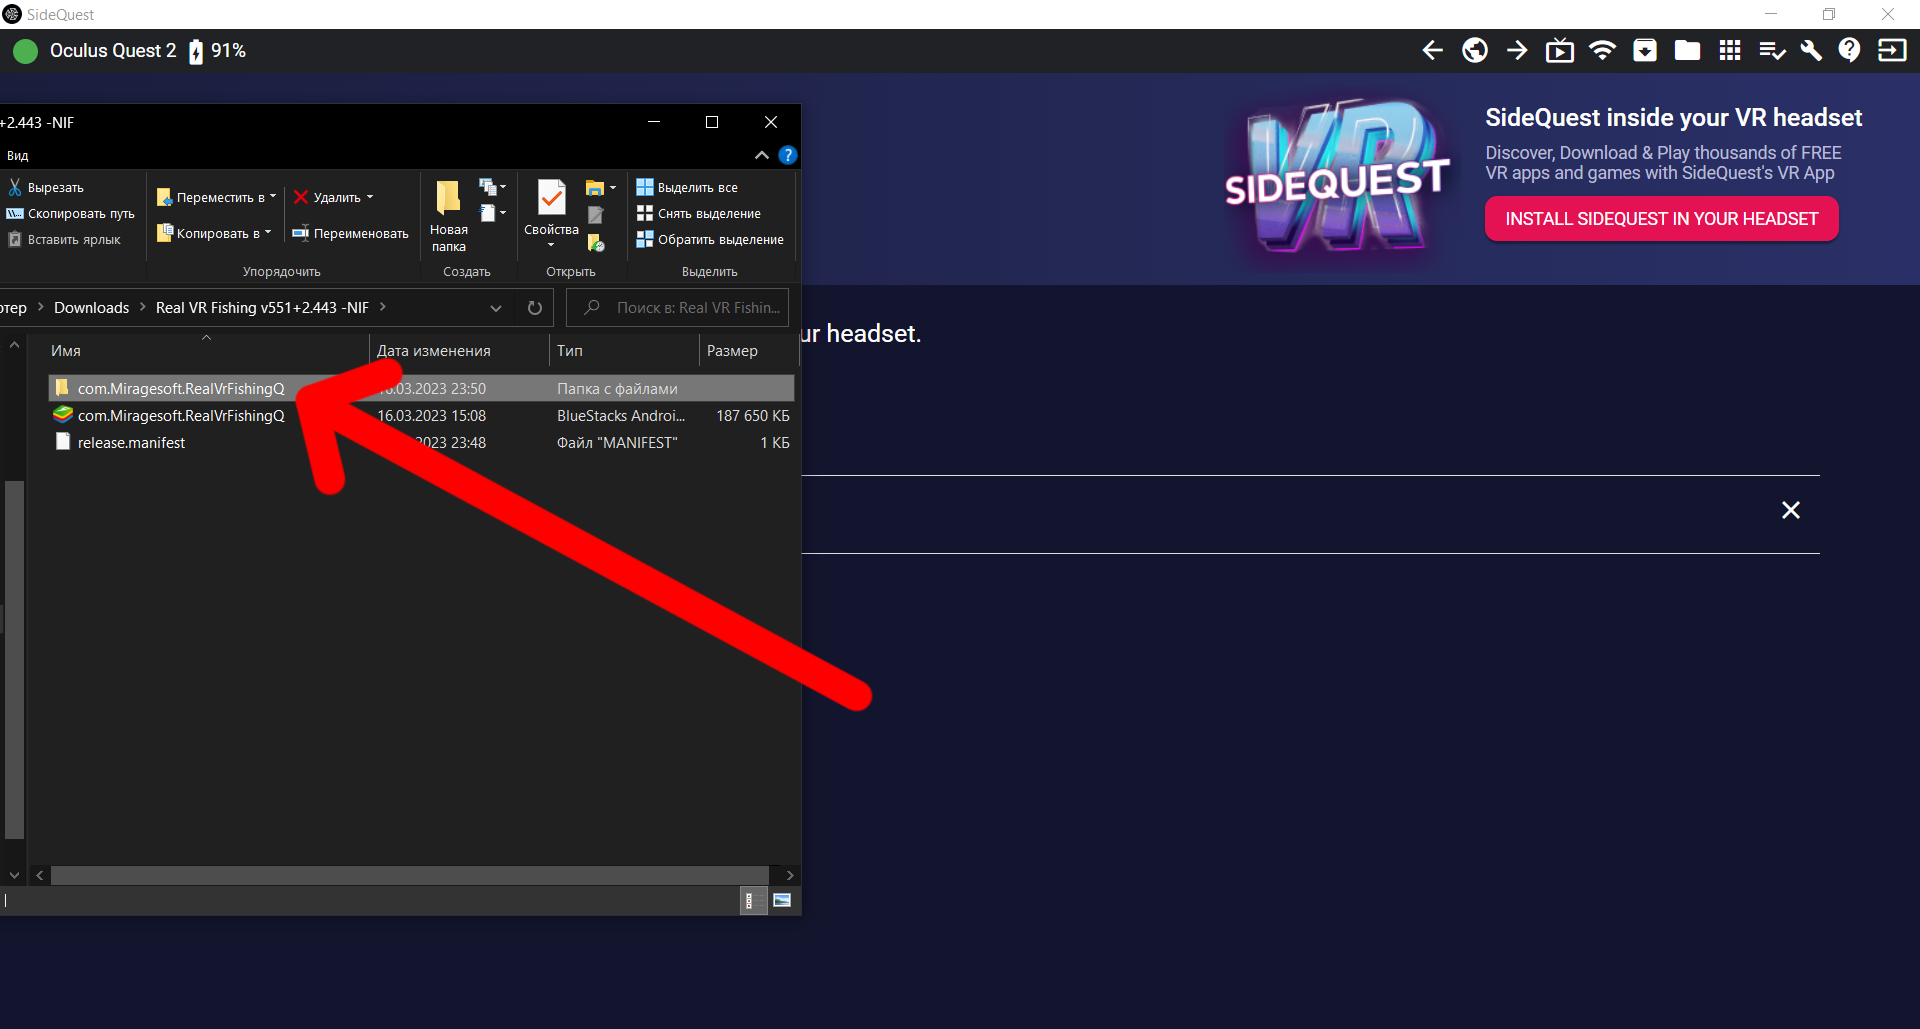The width and height of the screenshot is (1920, 1029).
Task: Open headset file manager folder icon
Action: tap(1687, 51)
